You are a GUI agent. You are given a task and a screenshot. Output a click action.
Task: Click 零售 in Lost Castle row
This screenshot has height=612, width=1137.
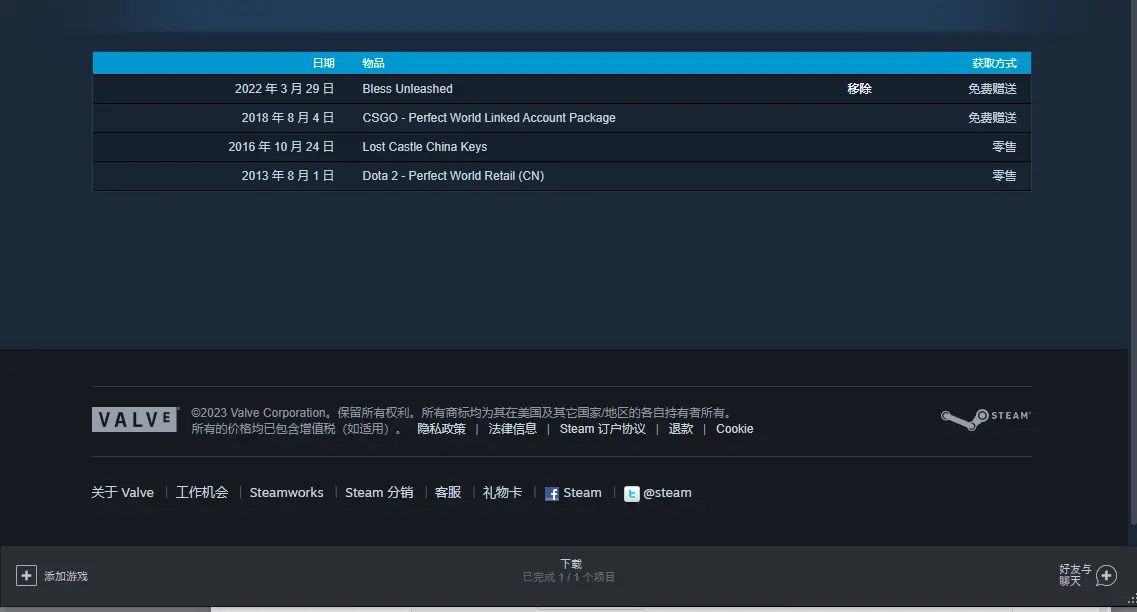(x=1004, y=146)
